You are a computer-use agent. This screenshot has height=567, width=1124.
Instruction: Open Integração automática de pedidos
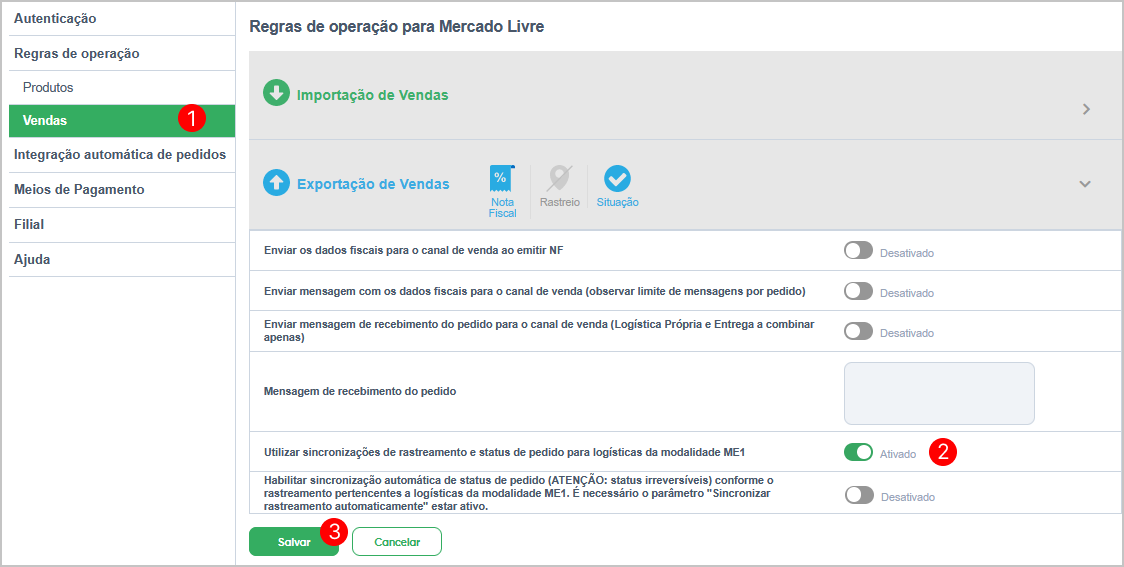(122, 155)
